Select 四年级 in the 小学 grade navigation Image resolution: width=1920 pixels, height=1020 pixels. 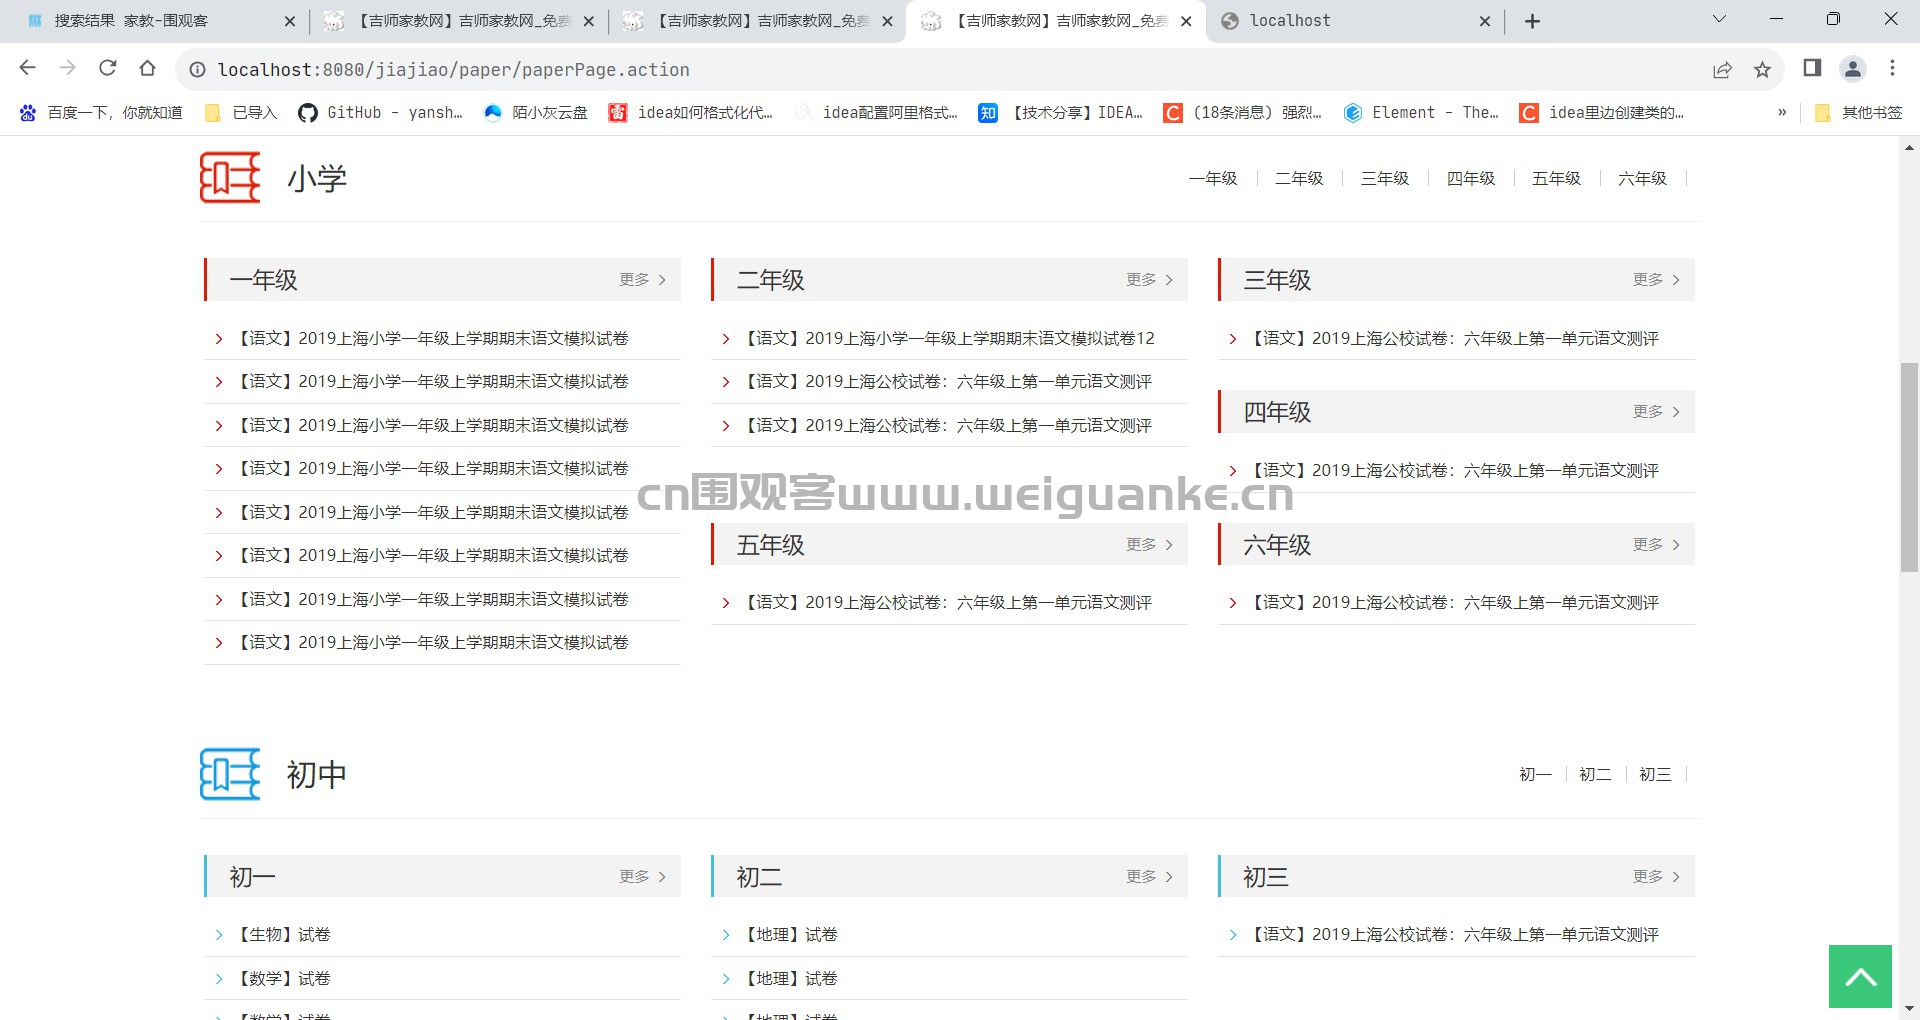(x=1471, y=178)
